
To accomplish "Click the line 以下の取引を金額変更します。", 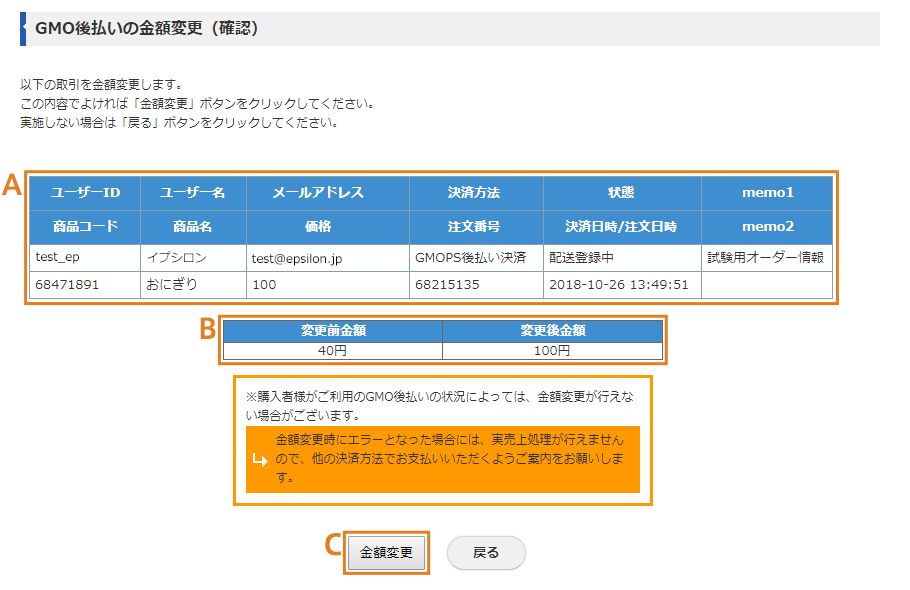I will (x=102, y=85).
